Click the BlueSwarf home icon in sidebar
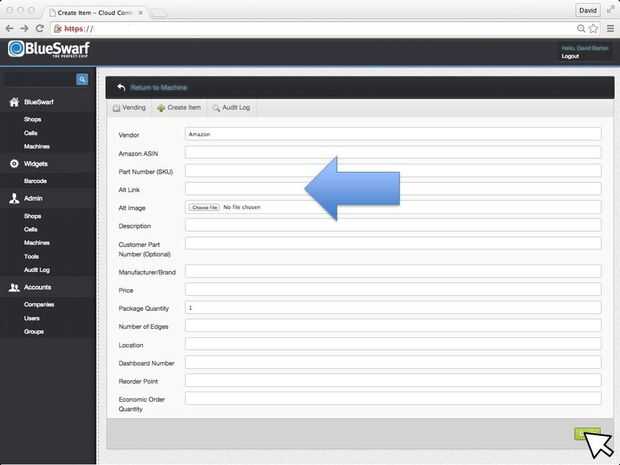The image size is (620, 465). pos(14,102)
